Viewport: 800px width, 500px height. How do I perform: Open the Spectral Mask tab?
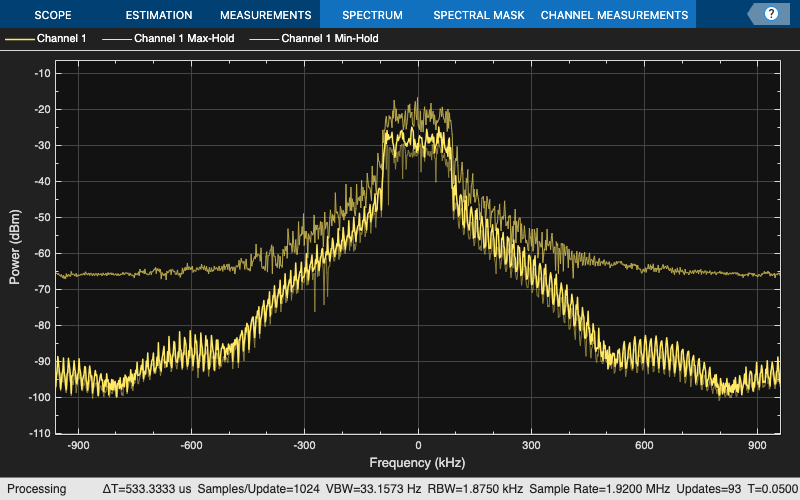[479, 15]
